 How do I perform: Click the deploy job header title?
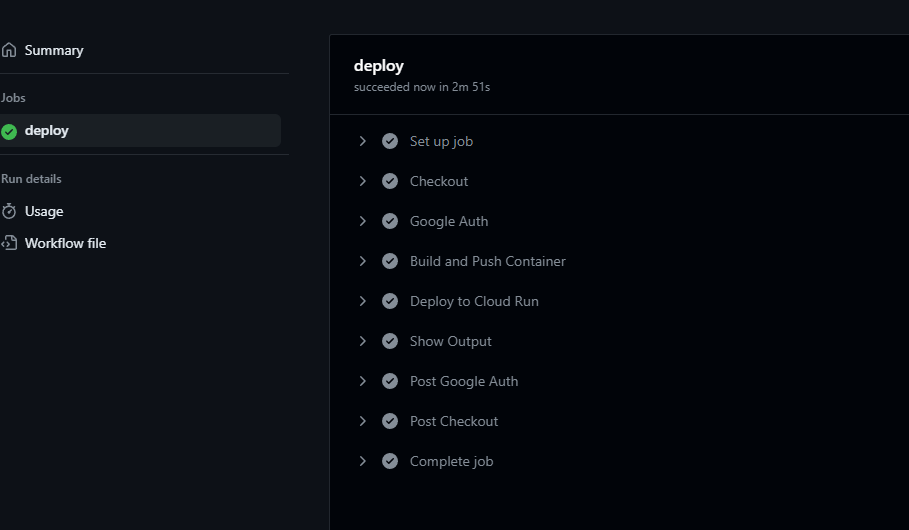pyautogui.click(x=379, y=66)
